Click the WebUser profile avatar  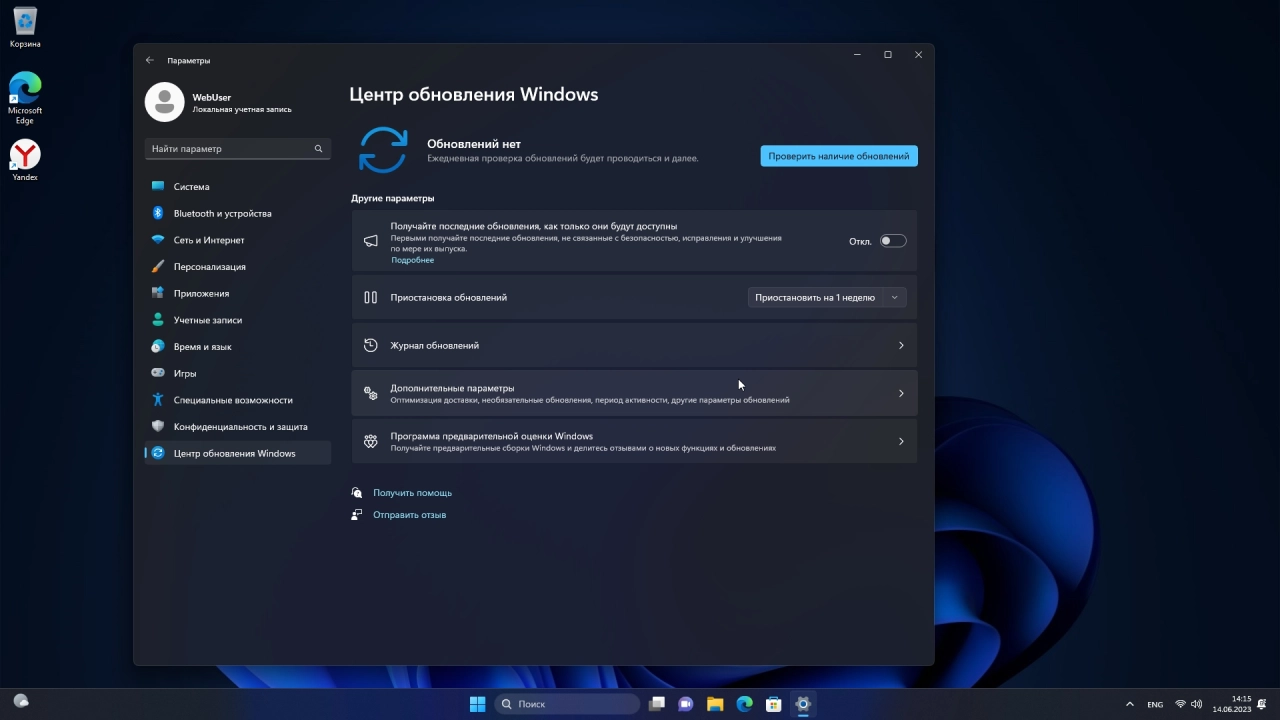pyautogui.click(x=164, y=102)
